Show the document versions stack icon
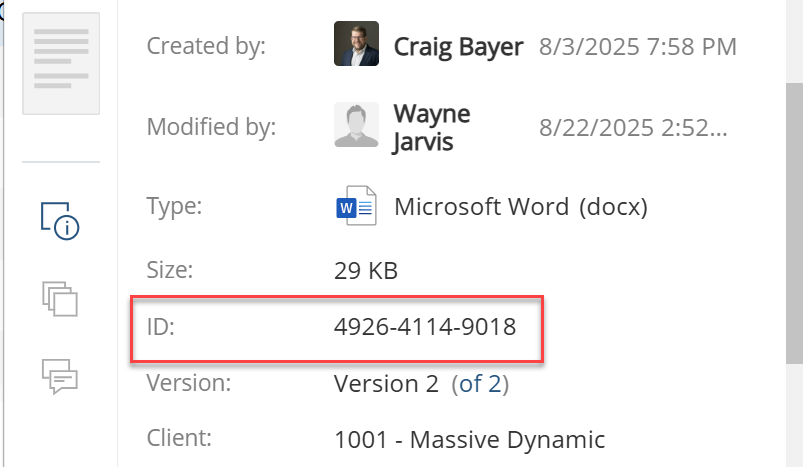Screen dimensions: 803x467 pos(60,298)
